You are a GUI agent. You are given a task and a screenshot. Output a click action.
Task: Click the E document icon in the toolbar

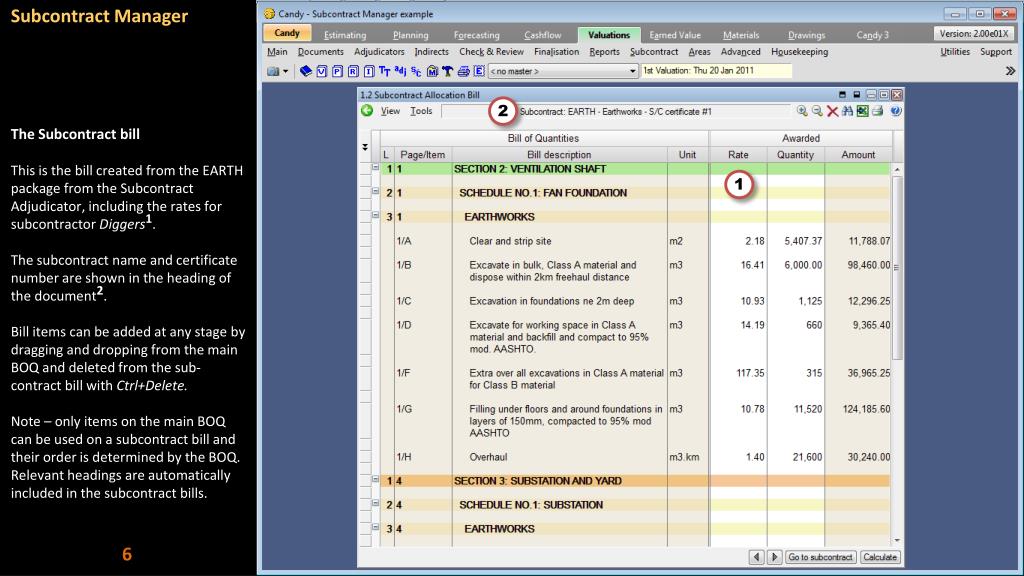479,71
